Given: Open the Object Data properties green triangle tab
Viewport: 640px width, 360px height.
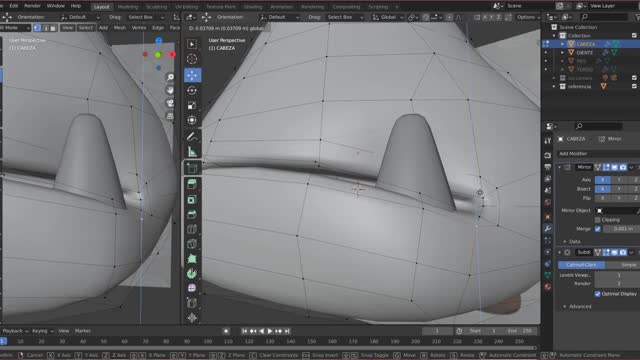Looking at the screenshot, I should click(548, 276).
